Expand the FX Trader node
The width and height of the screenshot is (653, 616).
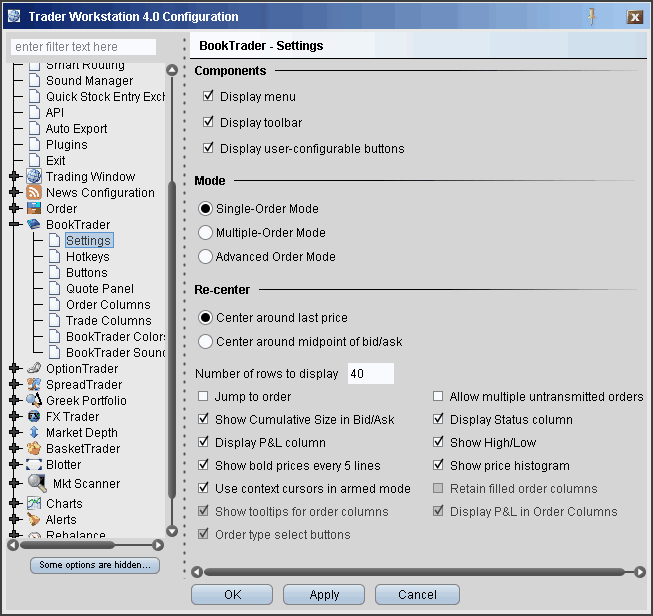coord(15,416)
